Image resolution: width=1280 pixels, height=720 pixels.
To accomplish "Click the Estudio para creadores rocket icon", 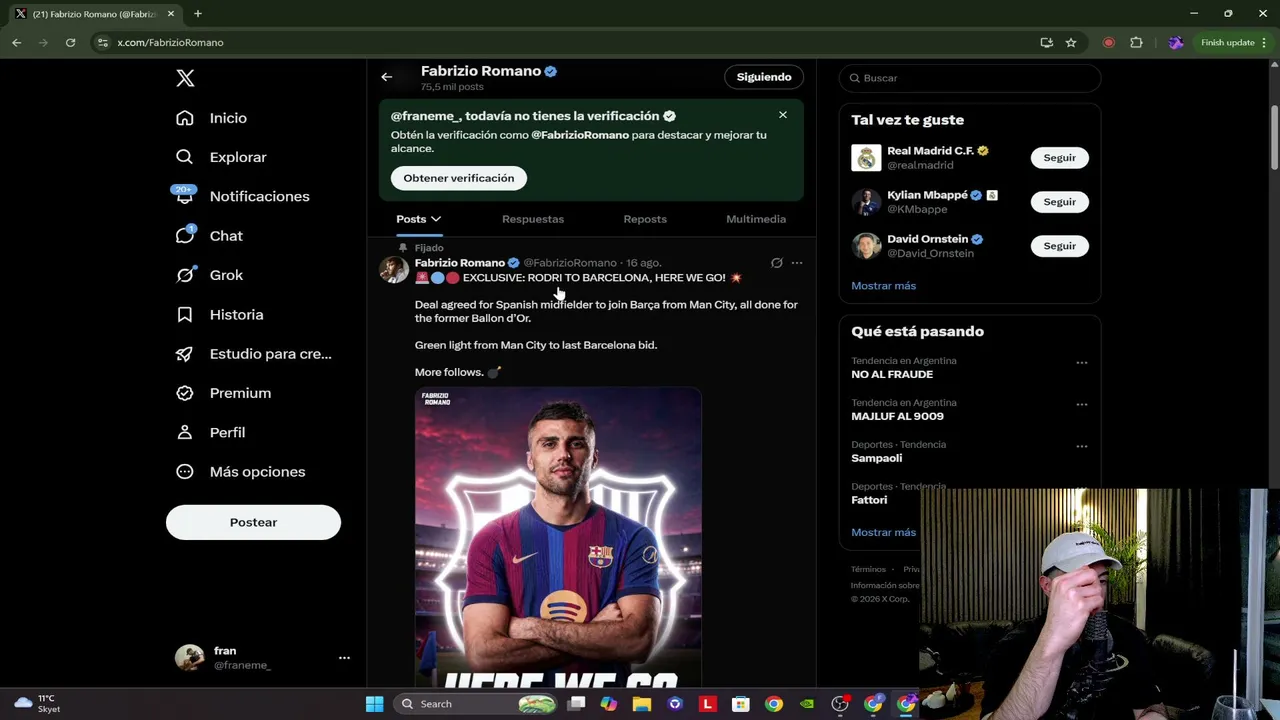I will [185, 354].
